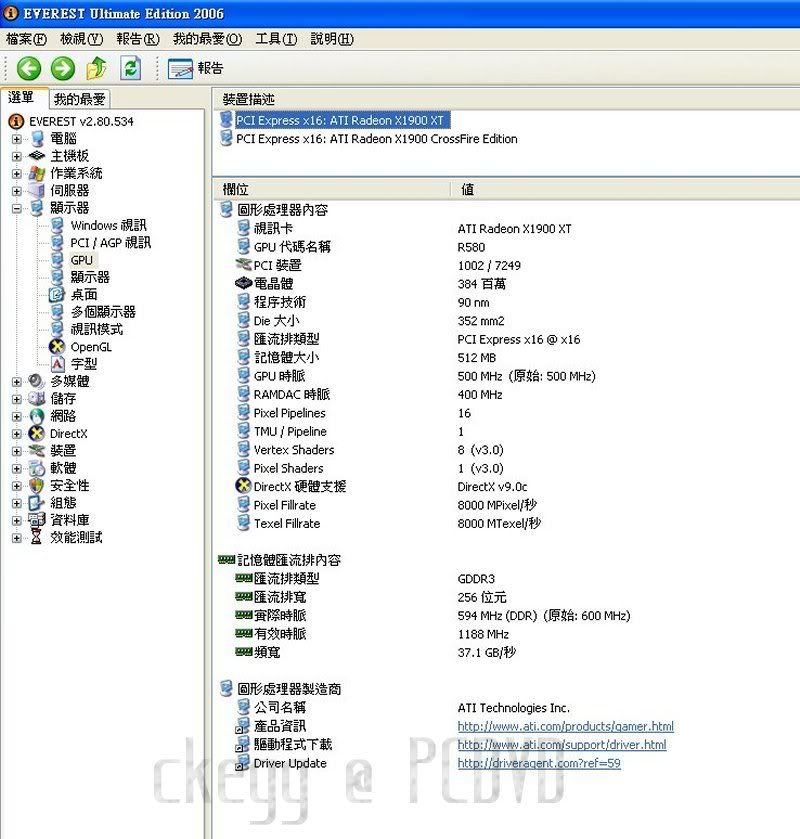The width and height of the screenshot is (800, 839).
Task: Refresh the page with the Refresh icon
Action: click(131, 68)
